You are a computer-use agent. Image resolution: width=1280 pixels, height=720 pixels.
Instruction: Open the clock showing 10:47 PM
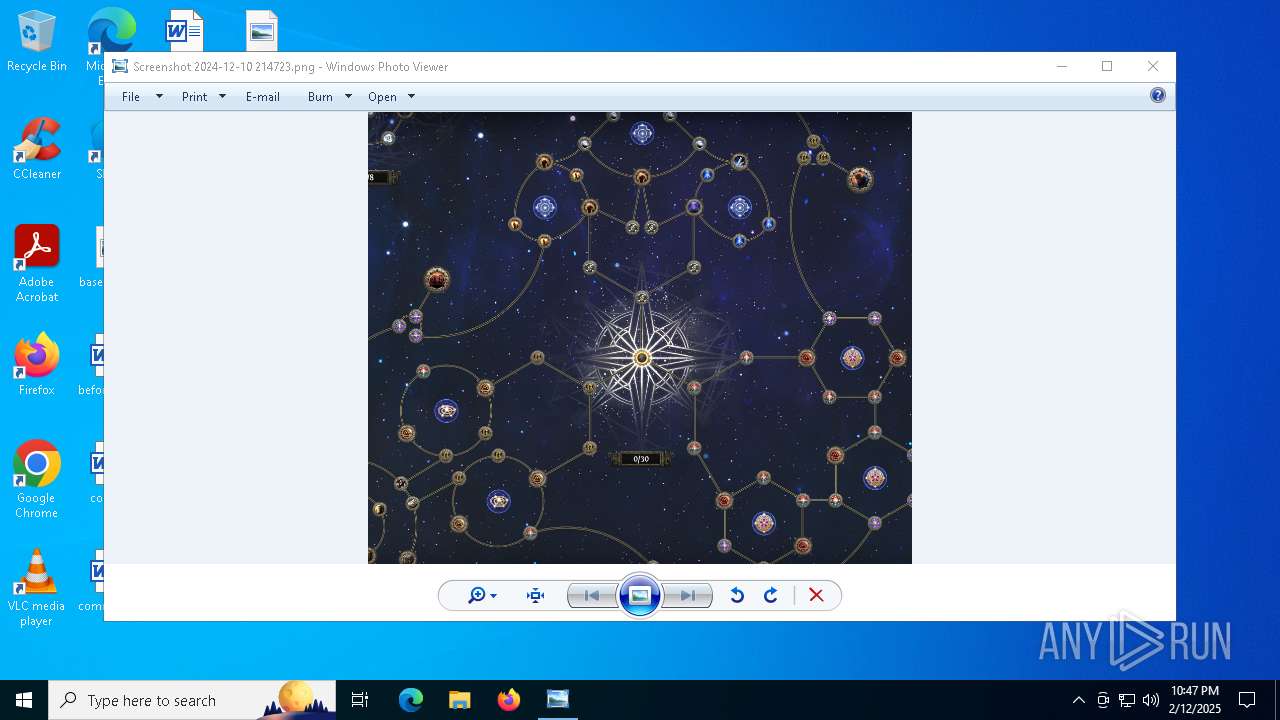click(1195, 700)
